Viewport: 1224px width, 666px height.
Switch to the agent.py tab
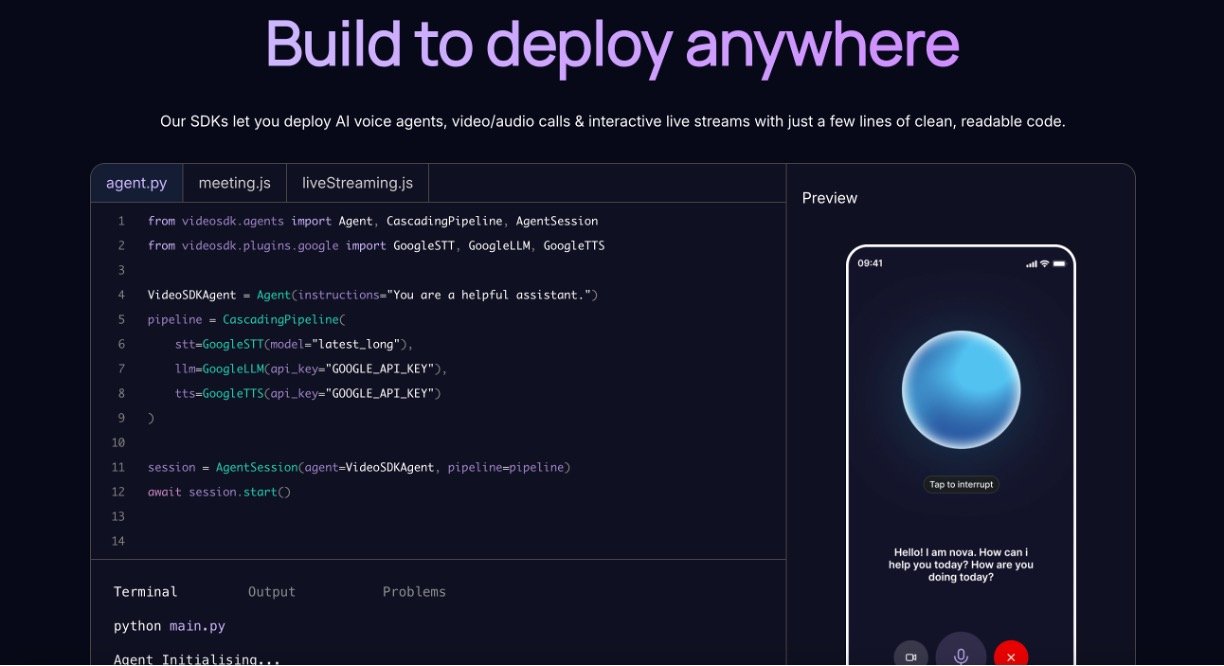(x=137, y=183)
